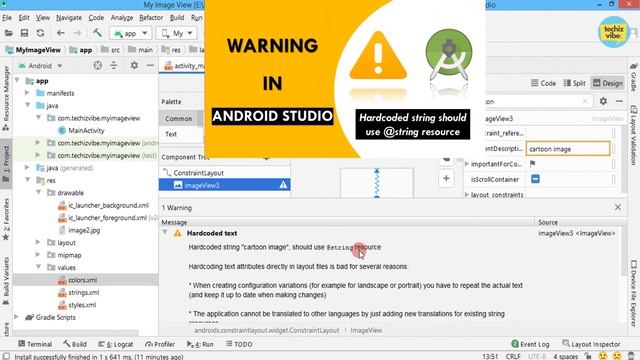
Task: Sync project with the refresh icon
Action: pyautogui.click(x=40, y=33)
